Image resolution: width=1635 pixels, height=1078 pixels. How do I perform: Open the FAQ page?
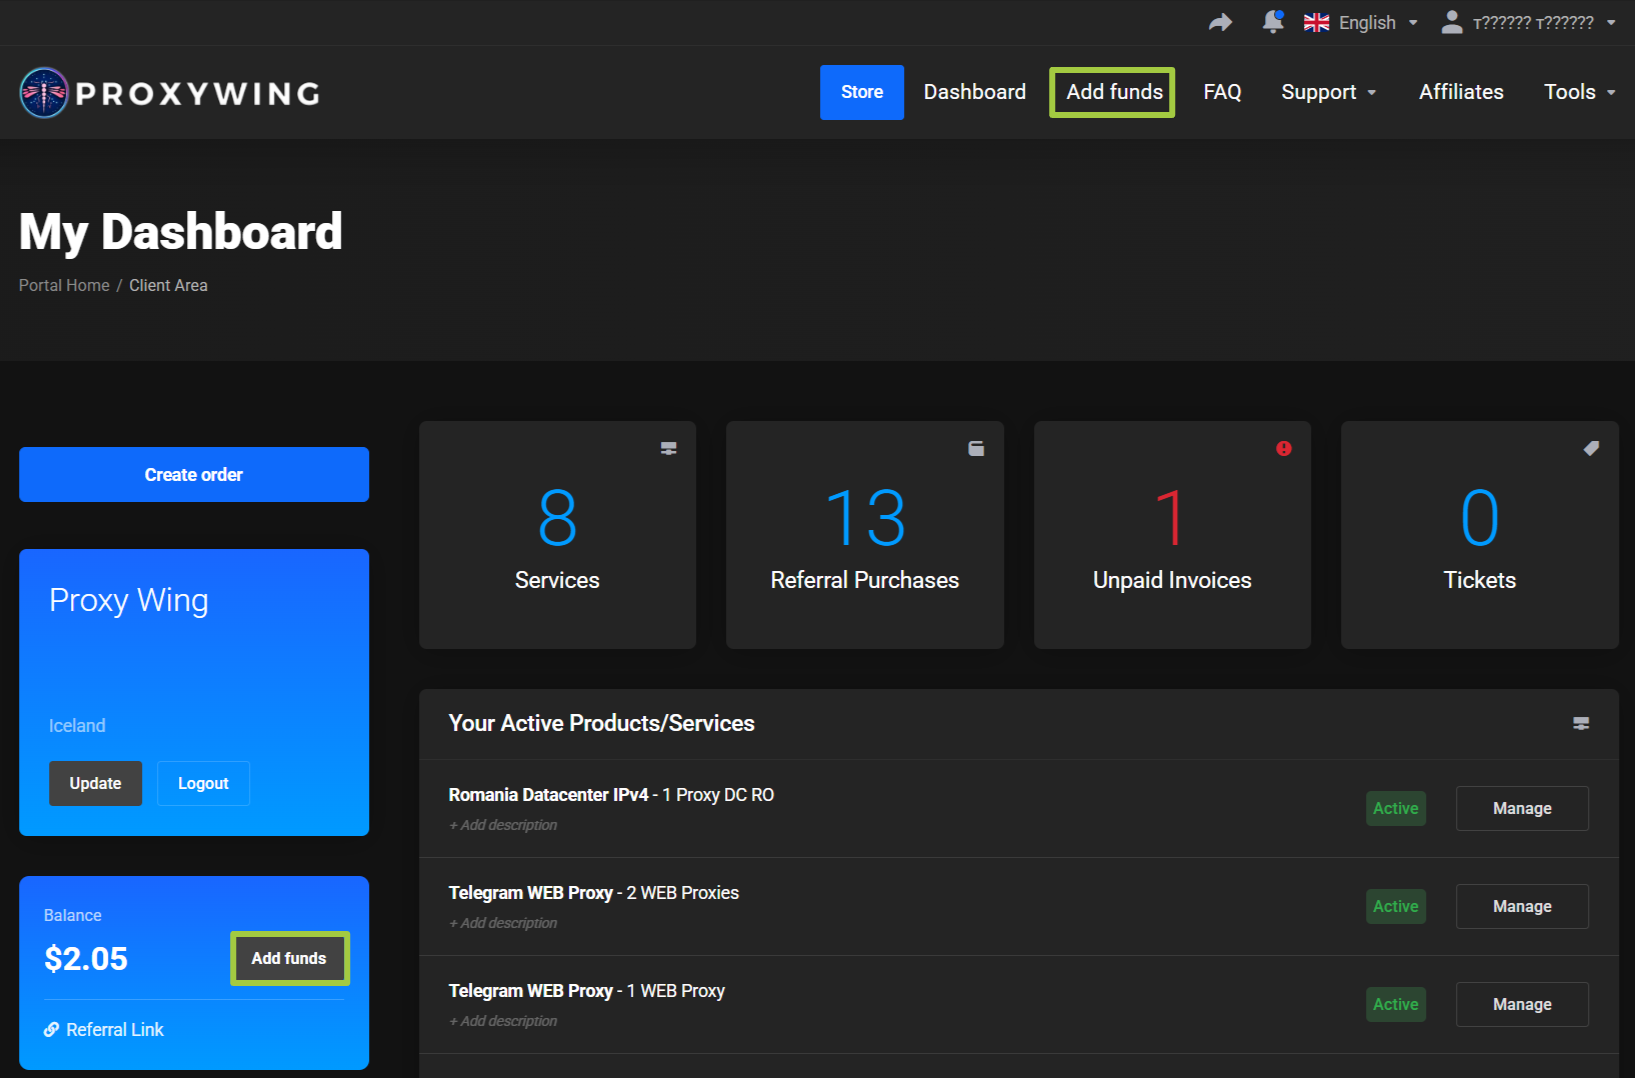[x=1222, y=92]
